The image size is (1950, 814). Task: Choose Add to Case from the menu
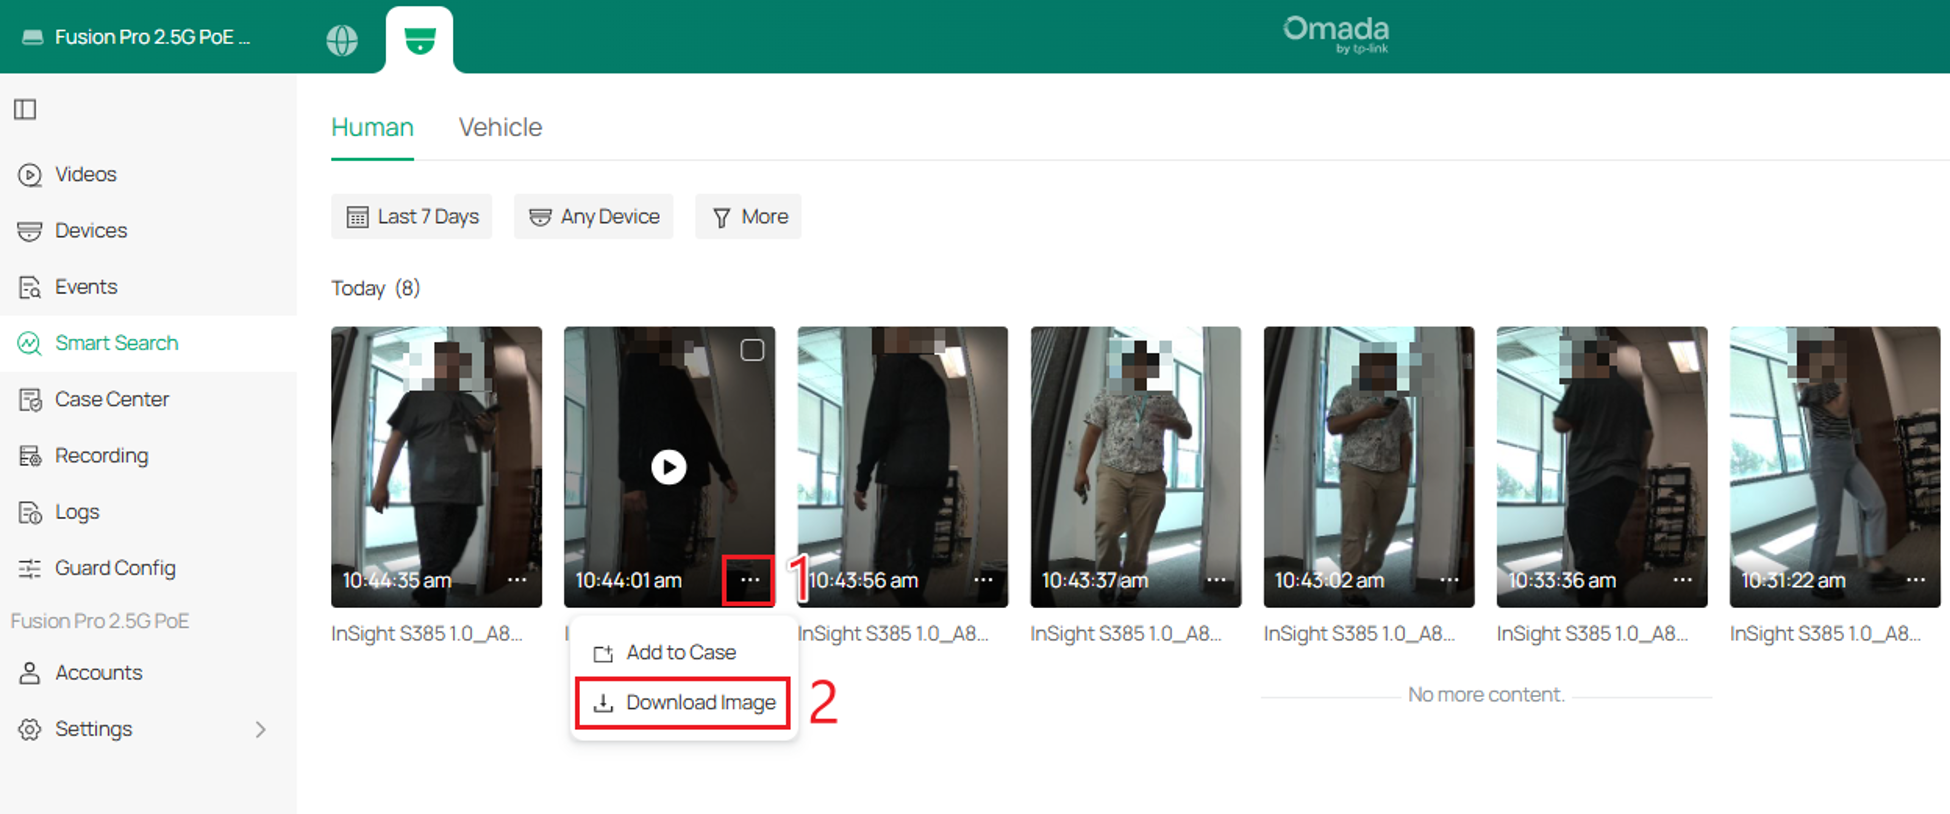click(683, 652)
